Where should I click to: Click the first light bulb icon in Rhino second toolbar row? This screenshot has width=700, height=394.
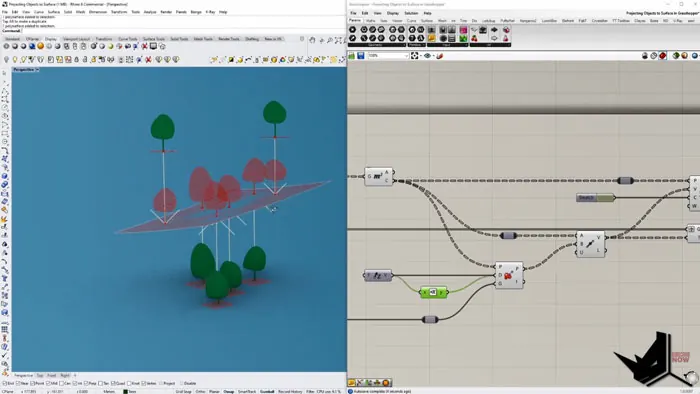click(6, 59)
